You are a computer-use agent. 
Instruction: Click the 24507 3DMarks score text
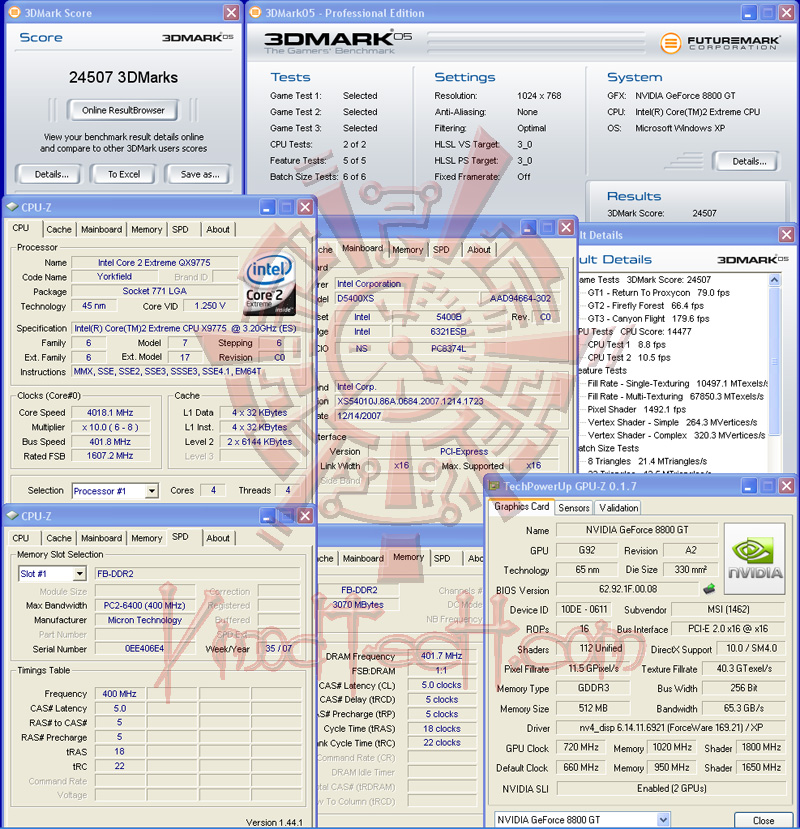[123, 77]
